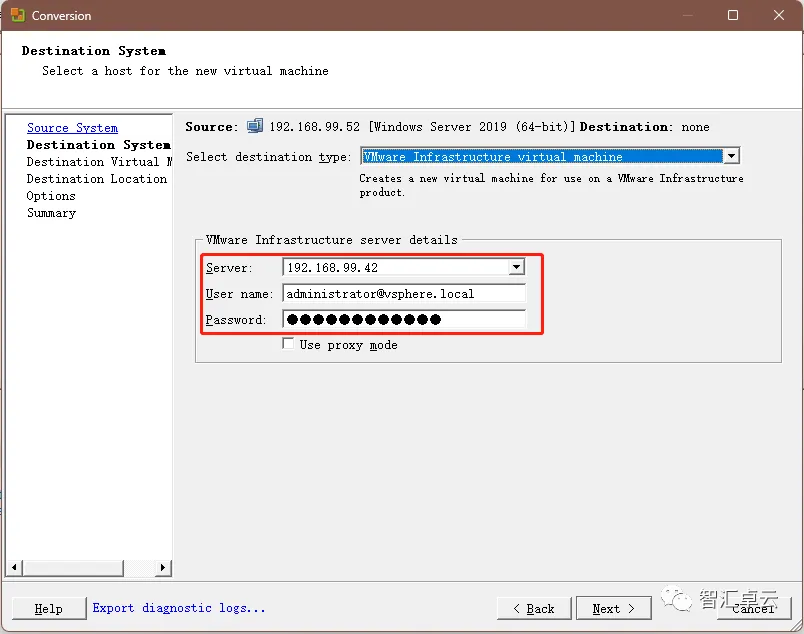Expand the Server address dropdown arrow
Screen dimensions: 804x634
coord(516,267)
